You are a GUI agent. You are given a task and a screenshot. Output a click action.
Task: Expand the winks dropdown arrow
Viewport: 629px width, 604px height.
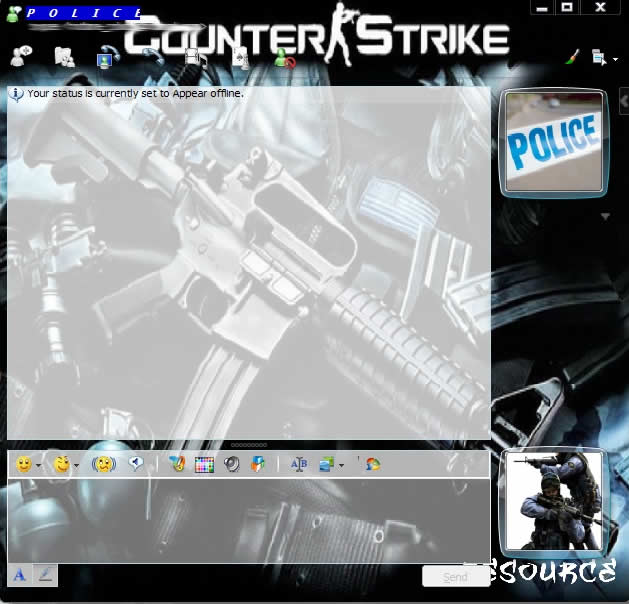click(77, 465)
